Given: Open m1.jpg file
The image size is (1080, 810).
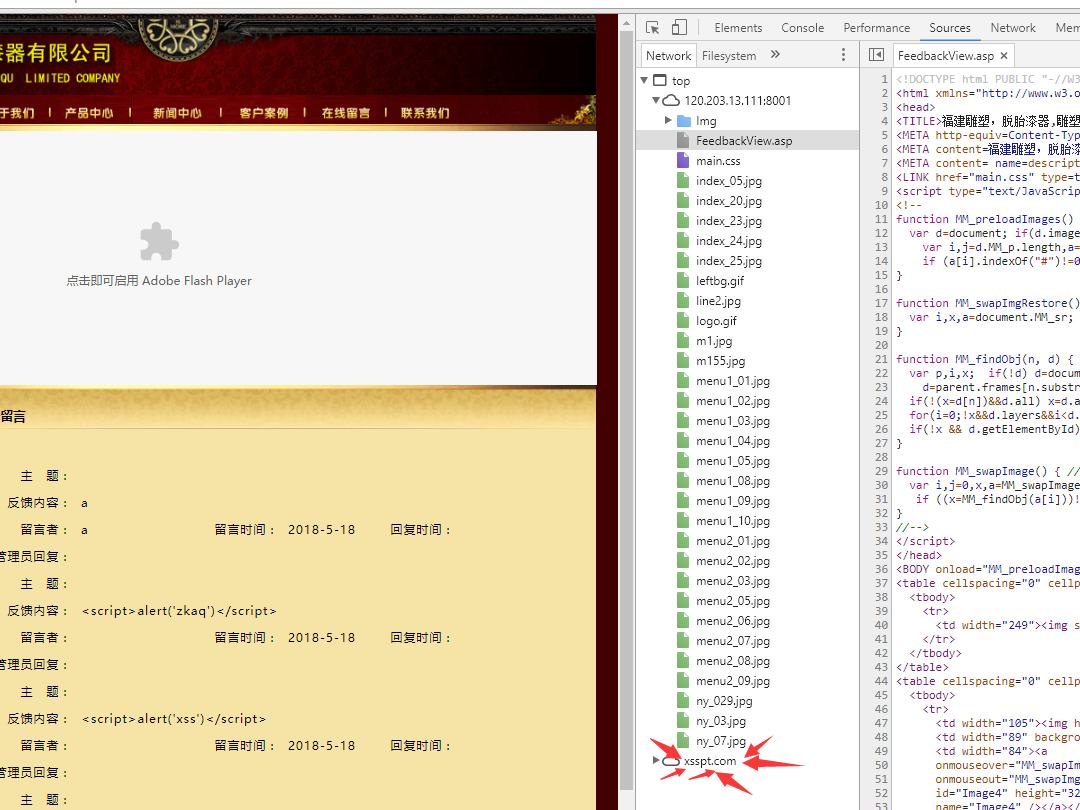Looking at the screenshot, I should 714,340.
